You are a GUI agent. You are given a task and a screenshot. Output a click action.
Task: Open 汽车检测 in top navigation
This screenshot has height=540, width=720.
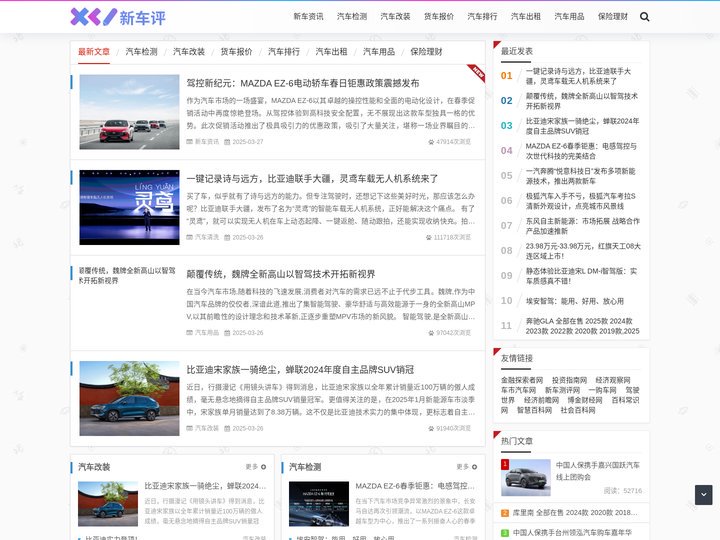(x=352, y=17)
